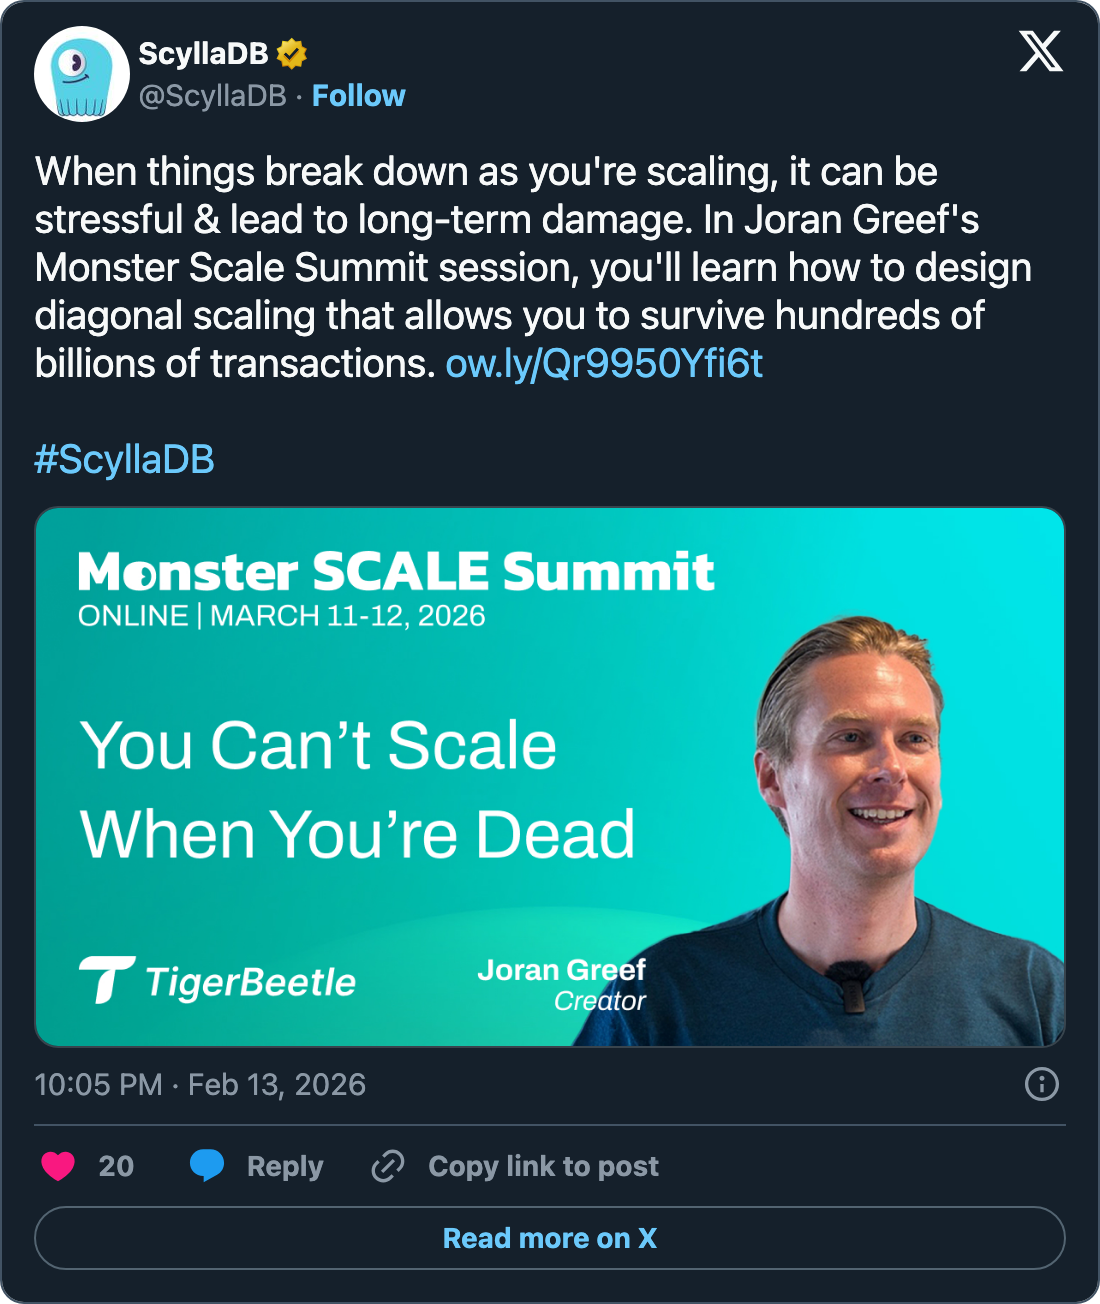Open the 10:05 PM Feb 13, 2026 timestamp
The width and height of the screenshot is (1100, 1304).
(200, 1084)
